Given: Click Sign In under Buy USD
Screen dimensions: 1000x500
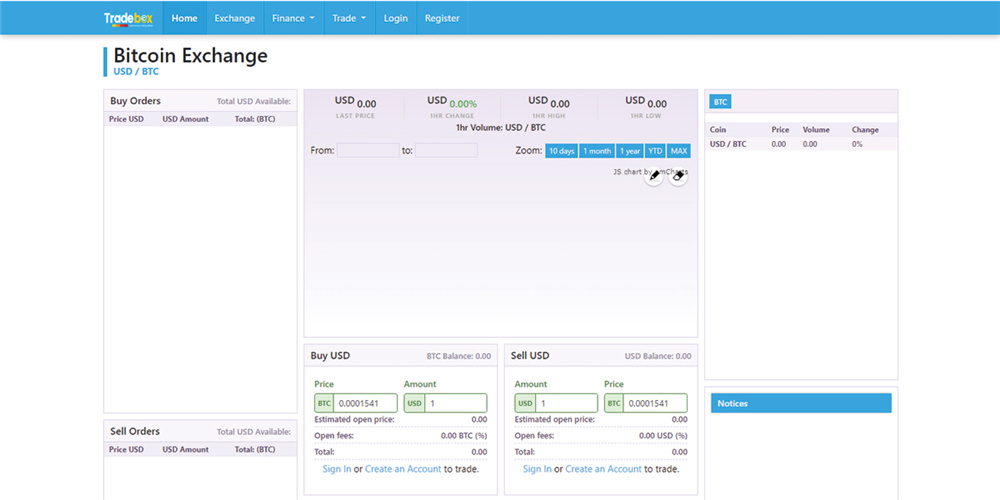Looking at the screenshot, I should tap(337, 469).
